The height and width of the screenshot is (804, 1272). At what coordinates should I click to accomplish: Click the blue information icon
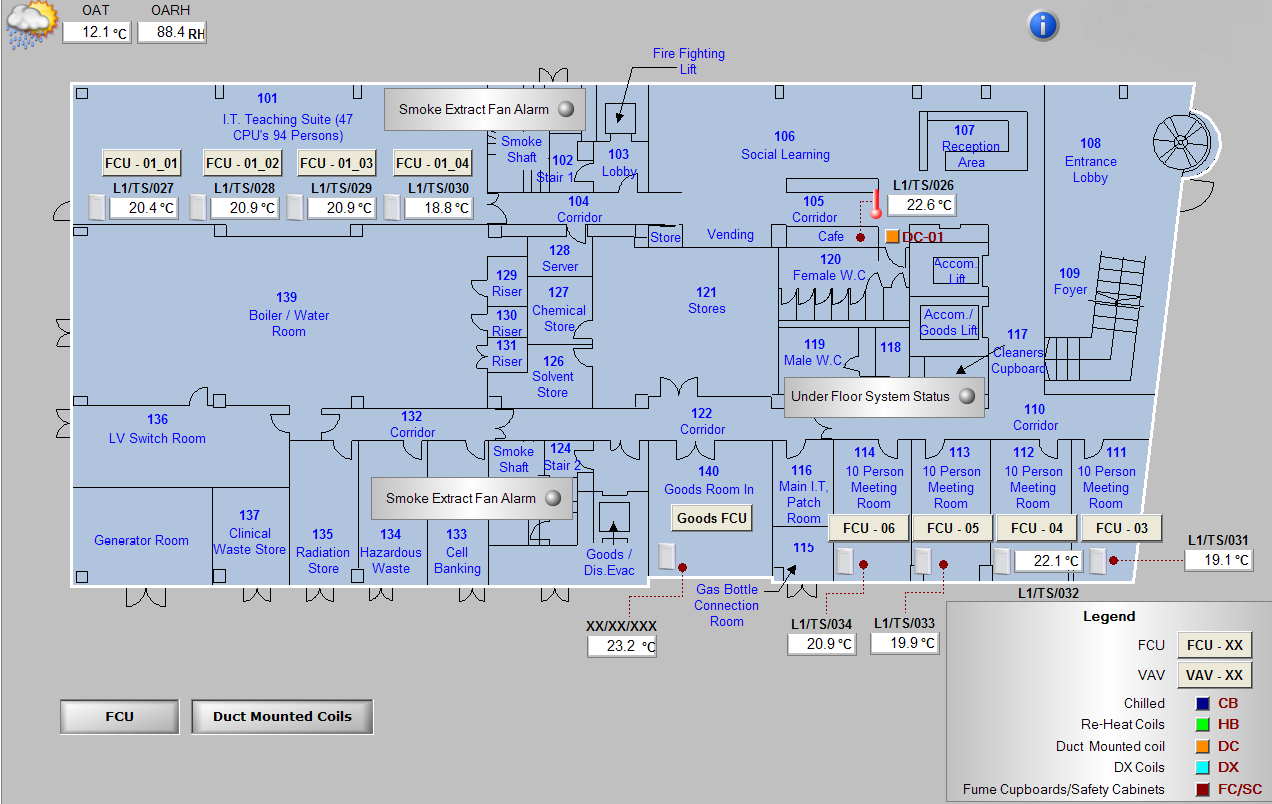tap(1043, 25)
